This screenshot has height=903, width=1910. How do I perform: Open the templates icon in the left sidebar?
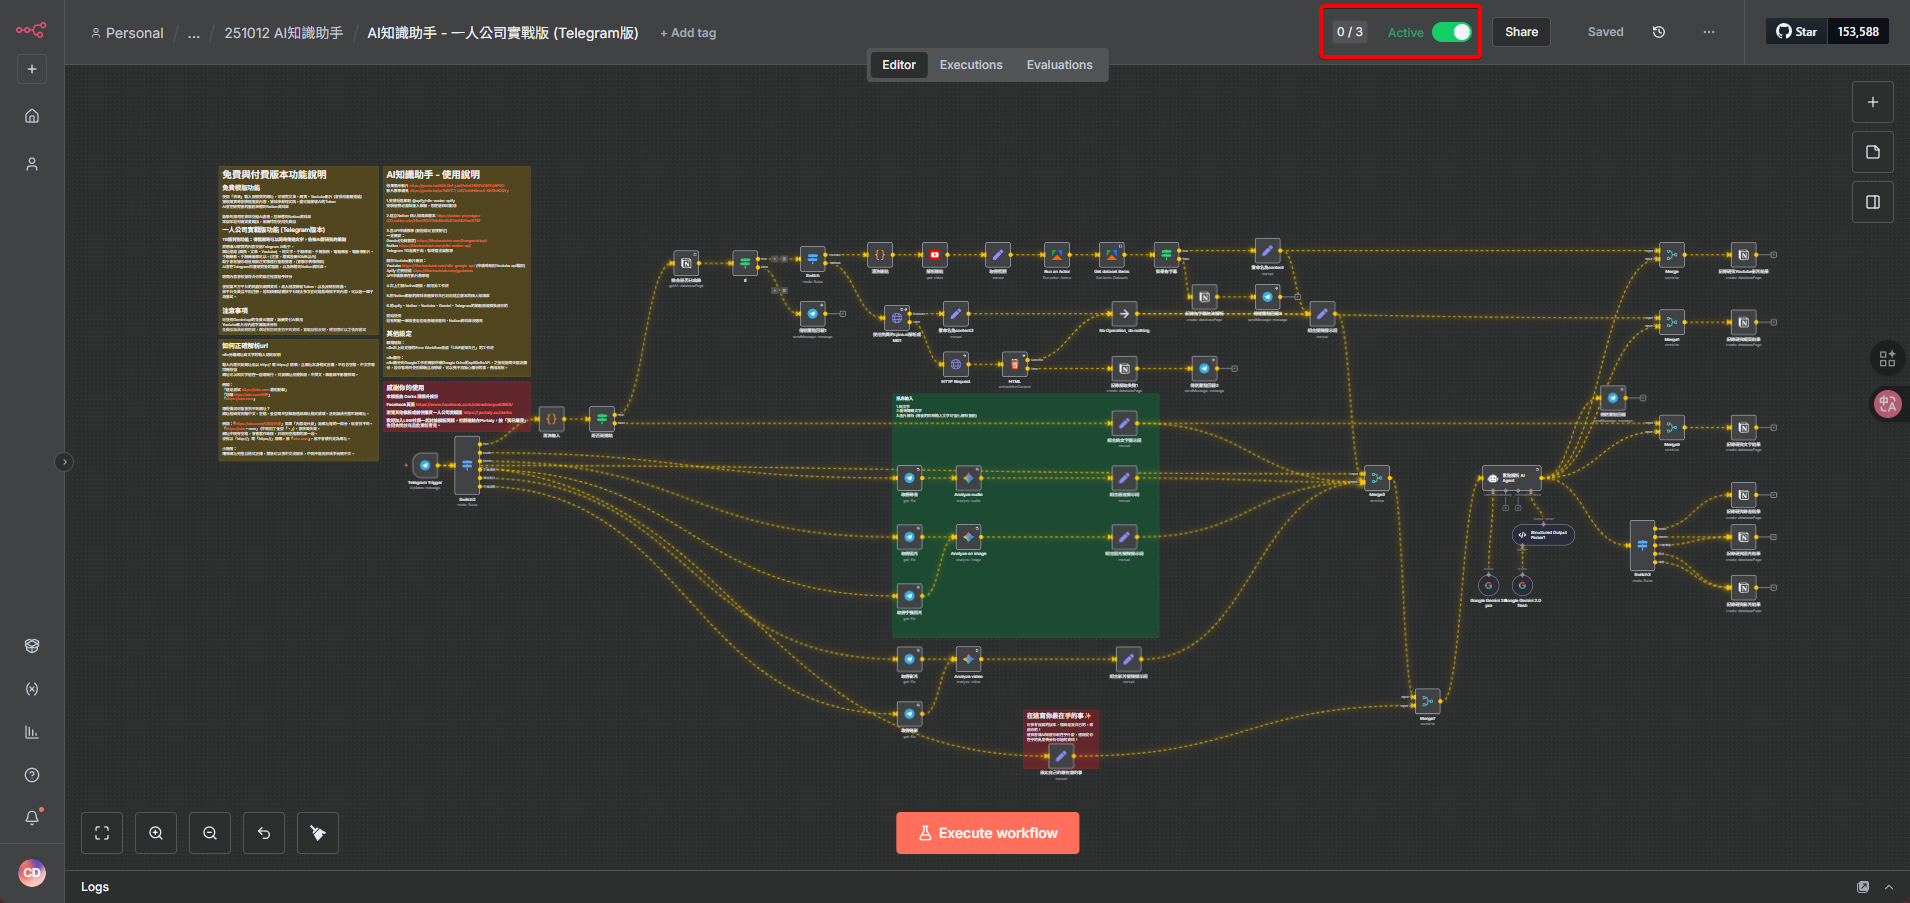[x=32, y=646]
